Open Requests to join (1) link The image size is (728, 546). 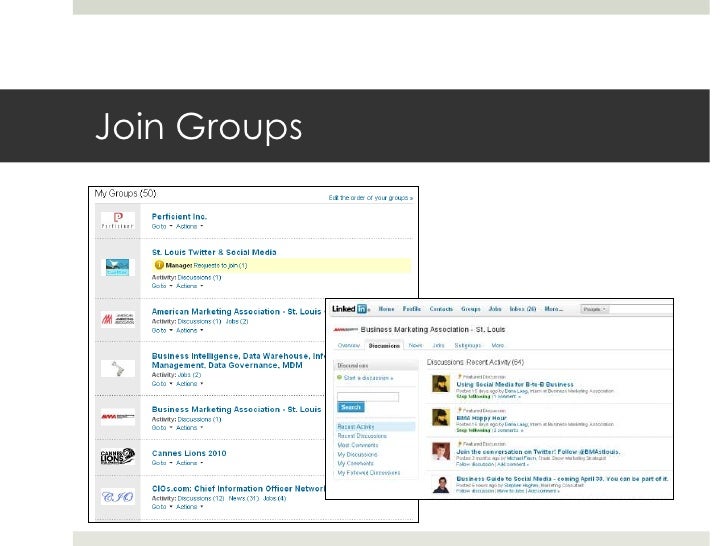point(220,266)
